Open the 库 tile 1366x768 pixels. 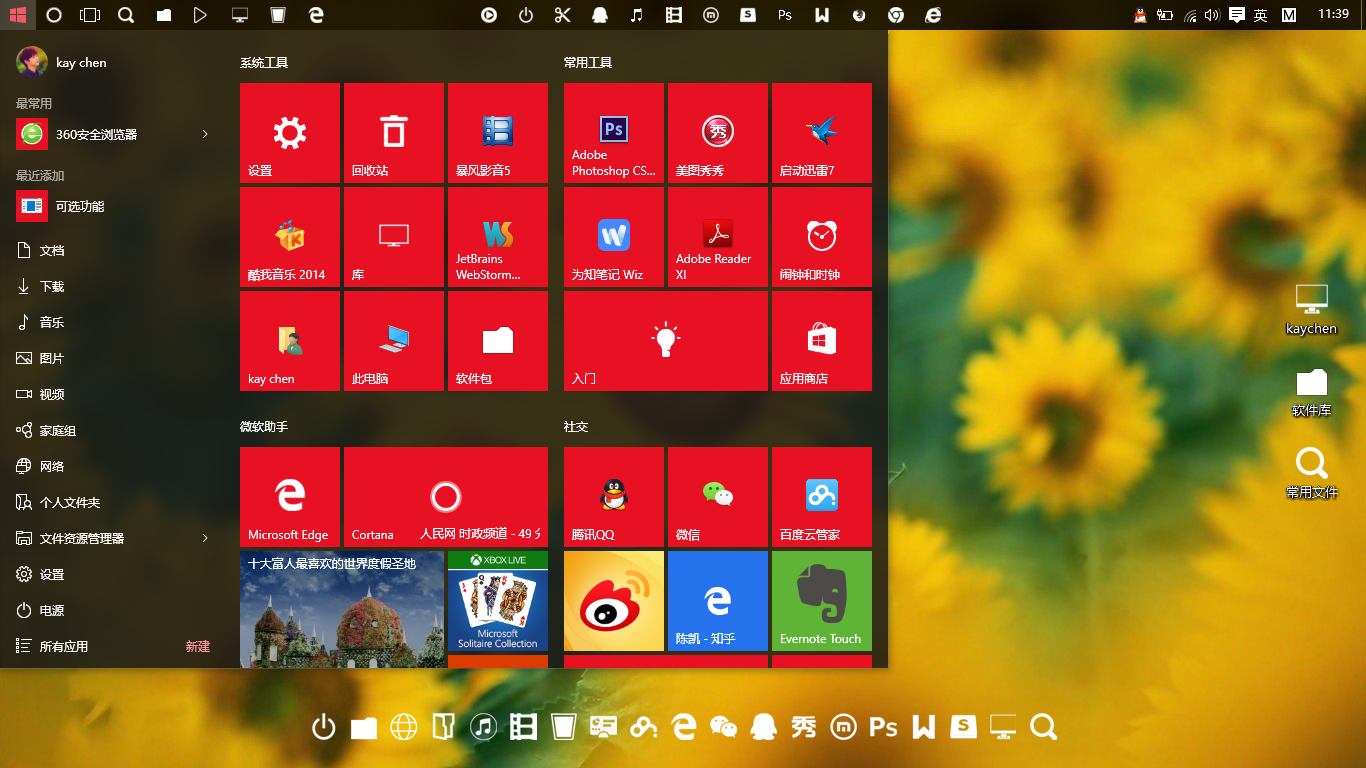pos(394,237)
